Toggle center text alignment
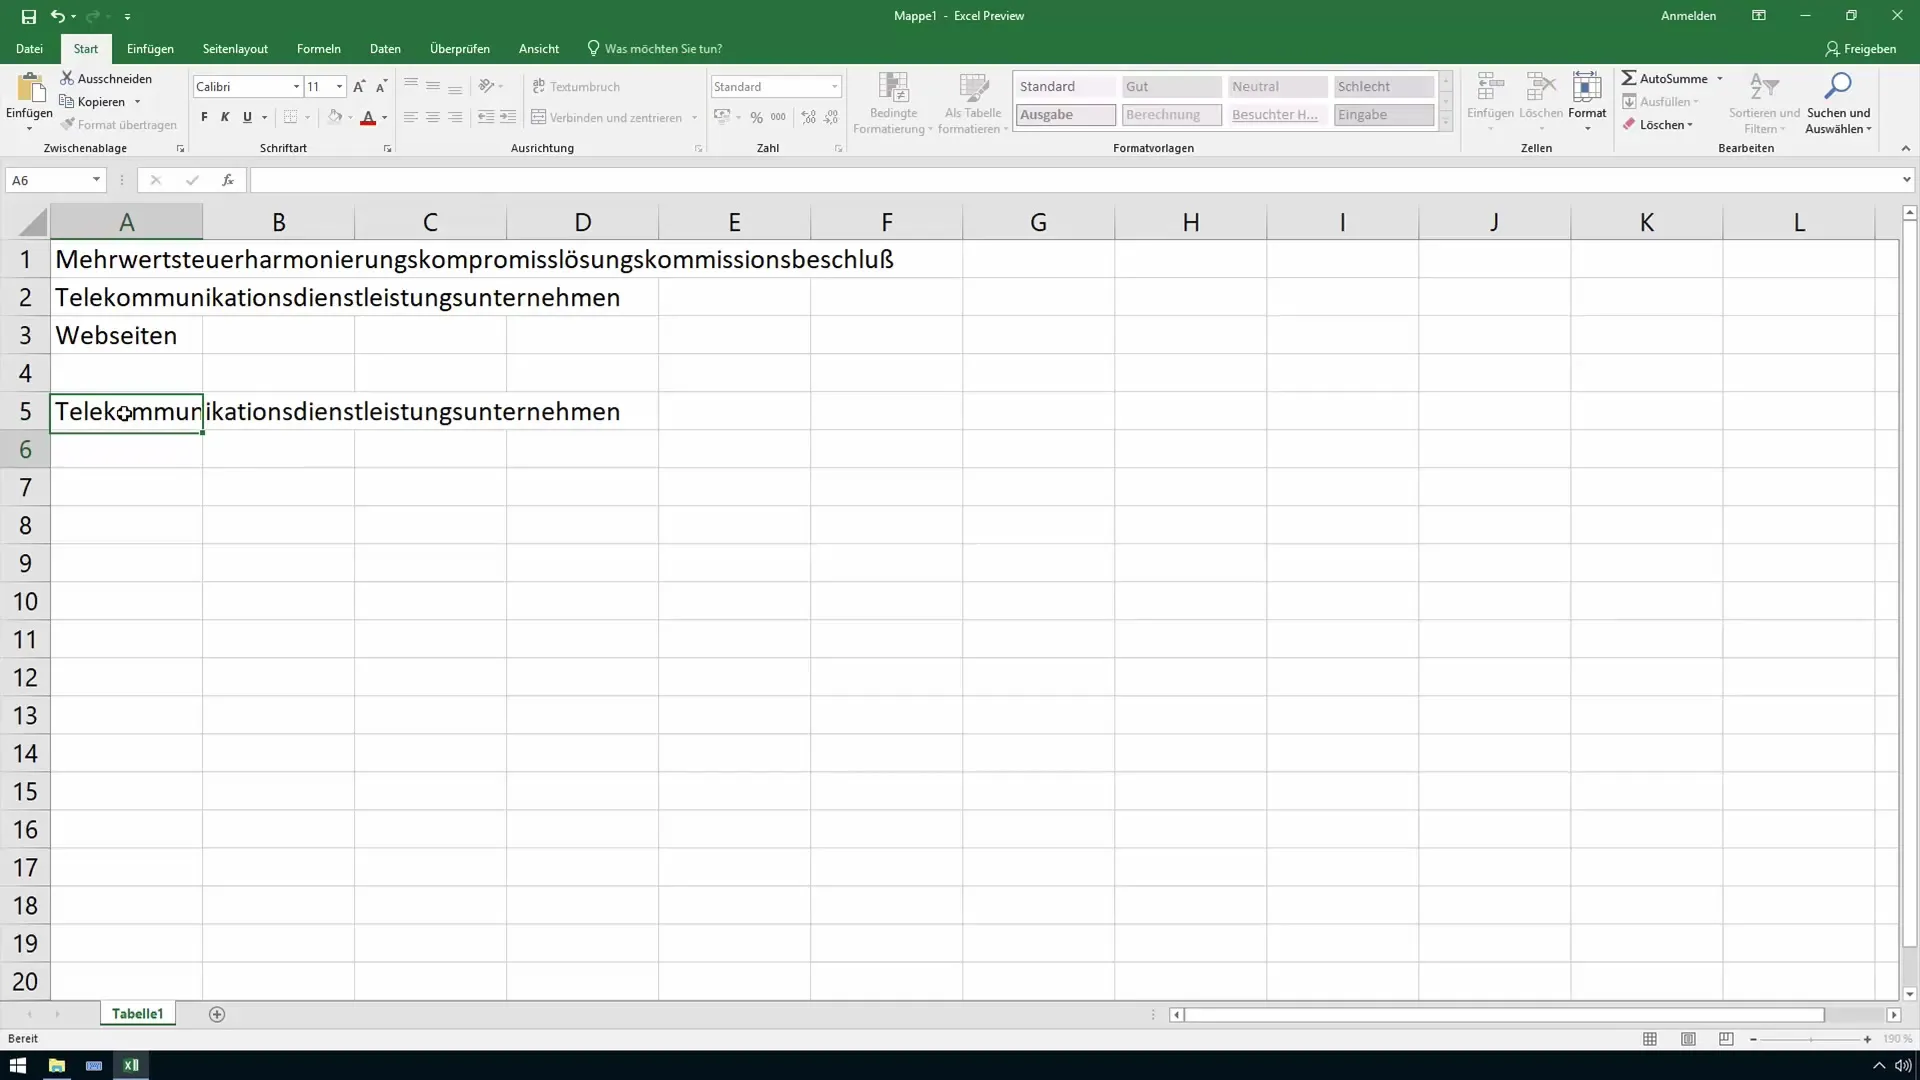 433,117
